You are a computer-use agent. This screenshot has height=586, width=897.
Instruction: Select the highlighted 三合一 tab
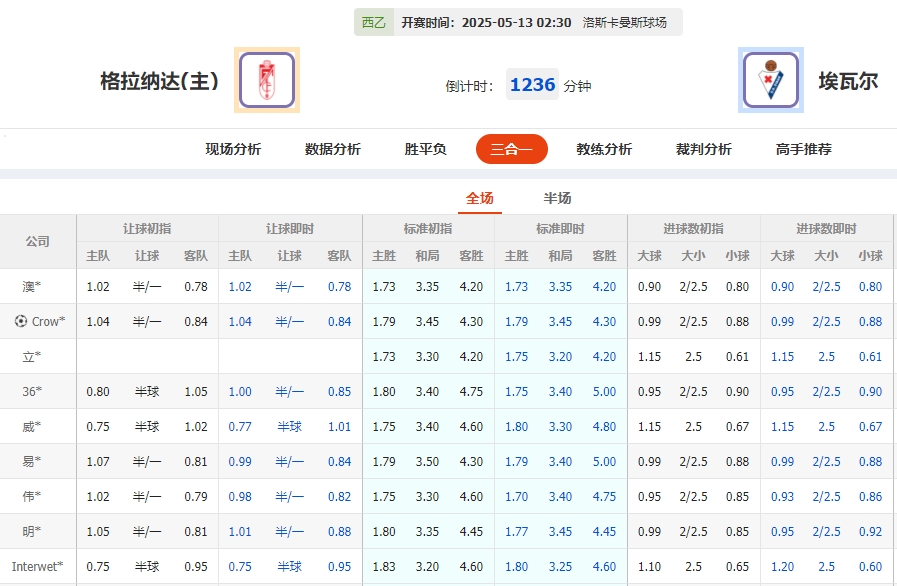click(511, 147)
